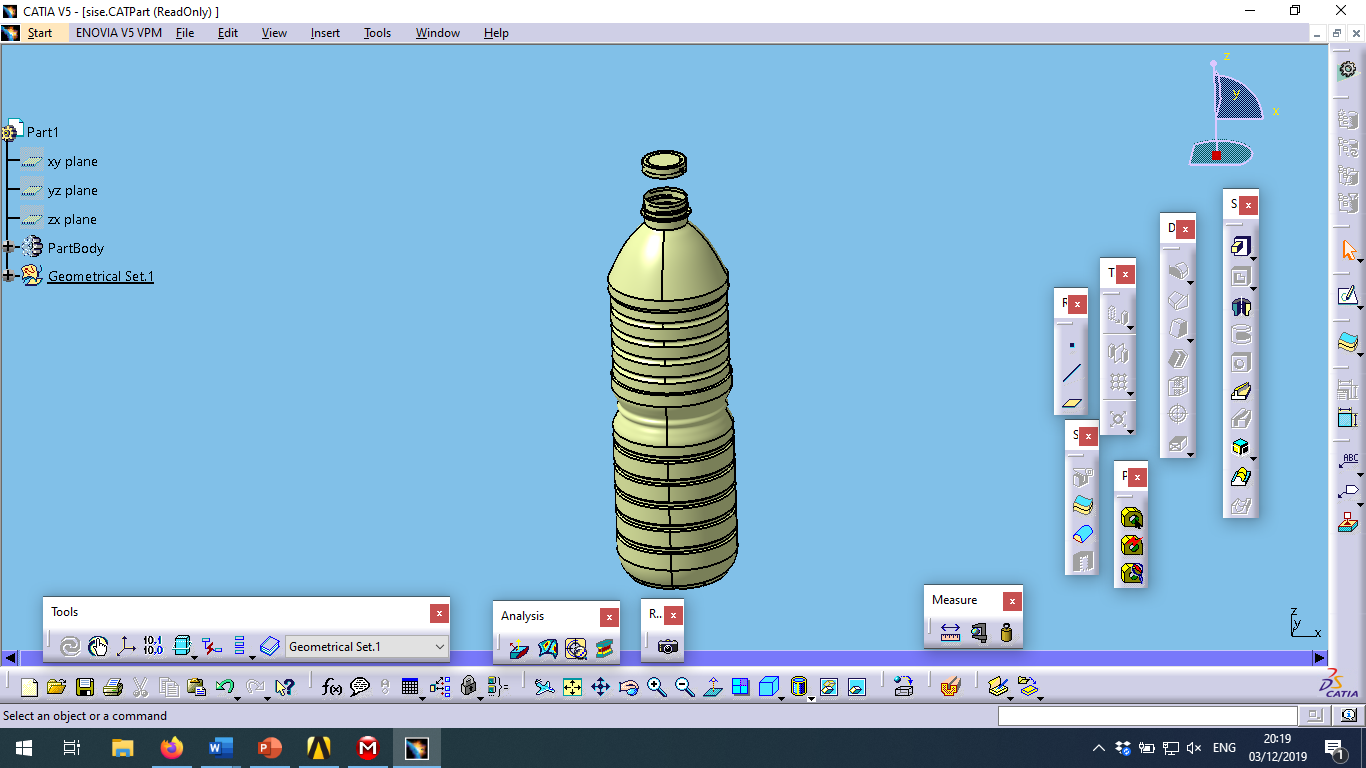Close the Measure floating toolbar
Viewport: 1366px width, 768px height.
(1012, 601)
